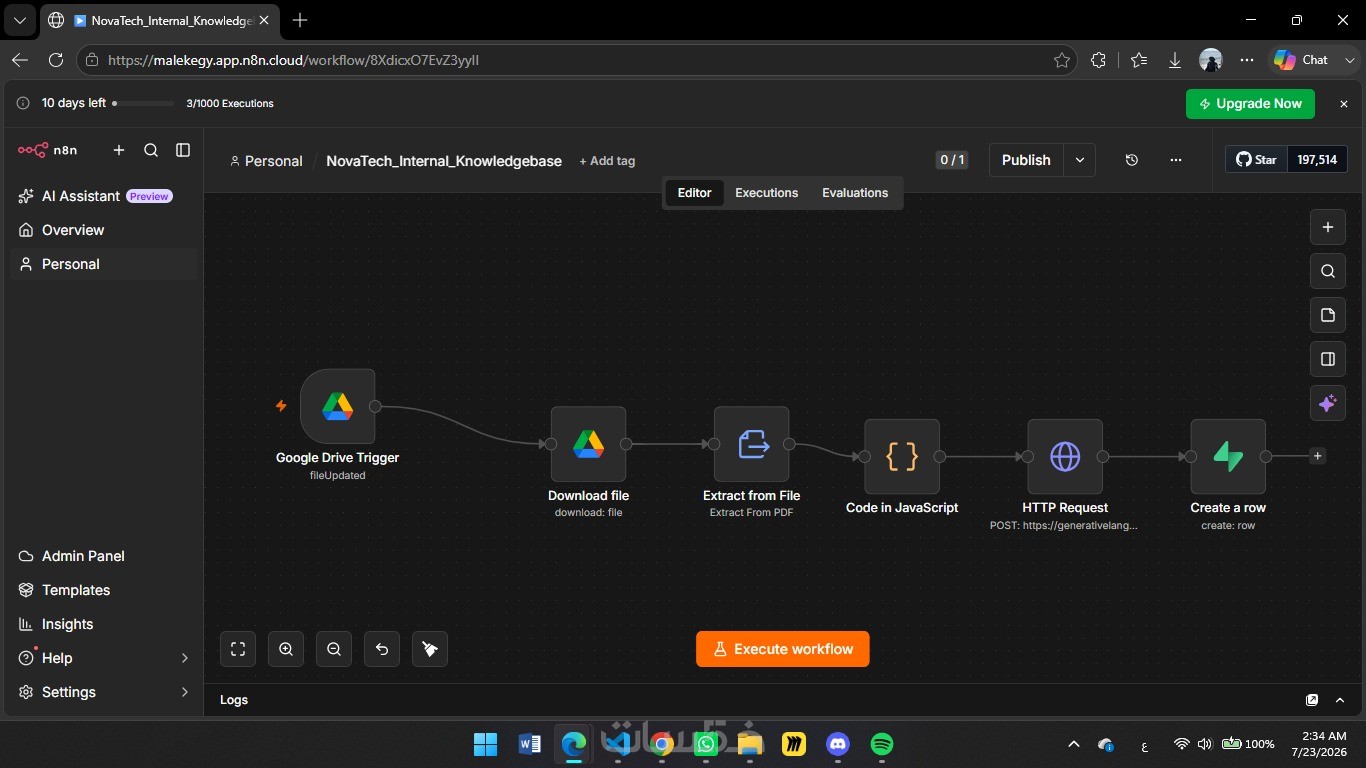Expand the Logs panel
Screen dimensions: 1366x768
[x=1340, y=700]
